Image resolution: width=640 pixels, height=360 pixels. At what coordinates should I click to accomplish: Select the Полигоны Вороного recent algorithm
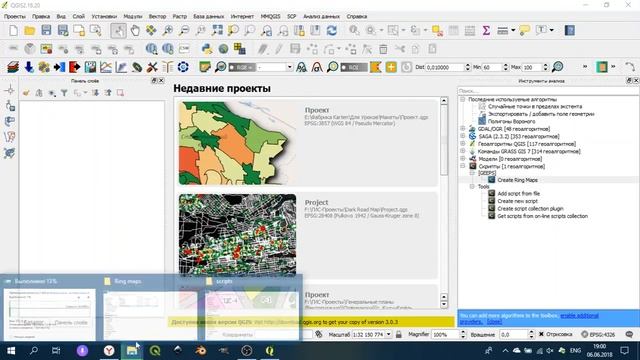(x=511, y=122)
